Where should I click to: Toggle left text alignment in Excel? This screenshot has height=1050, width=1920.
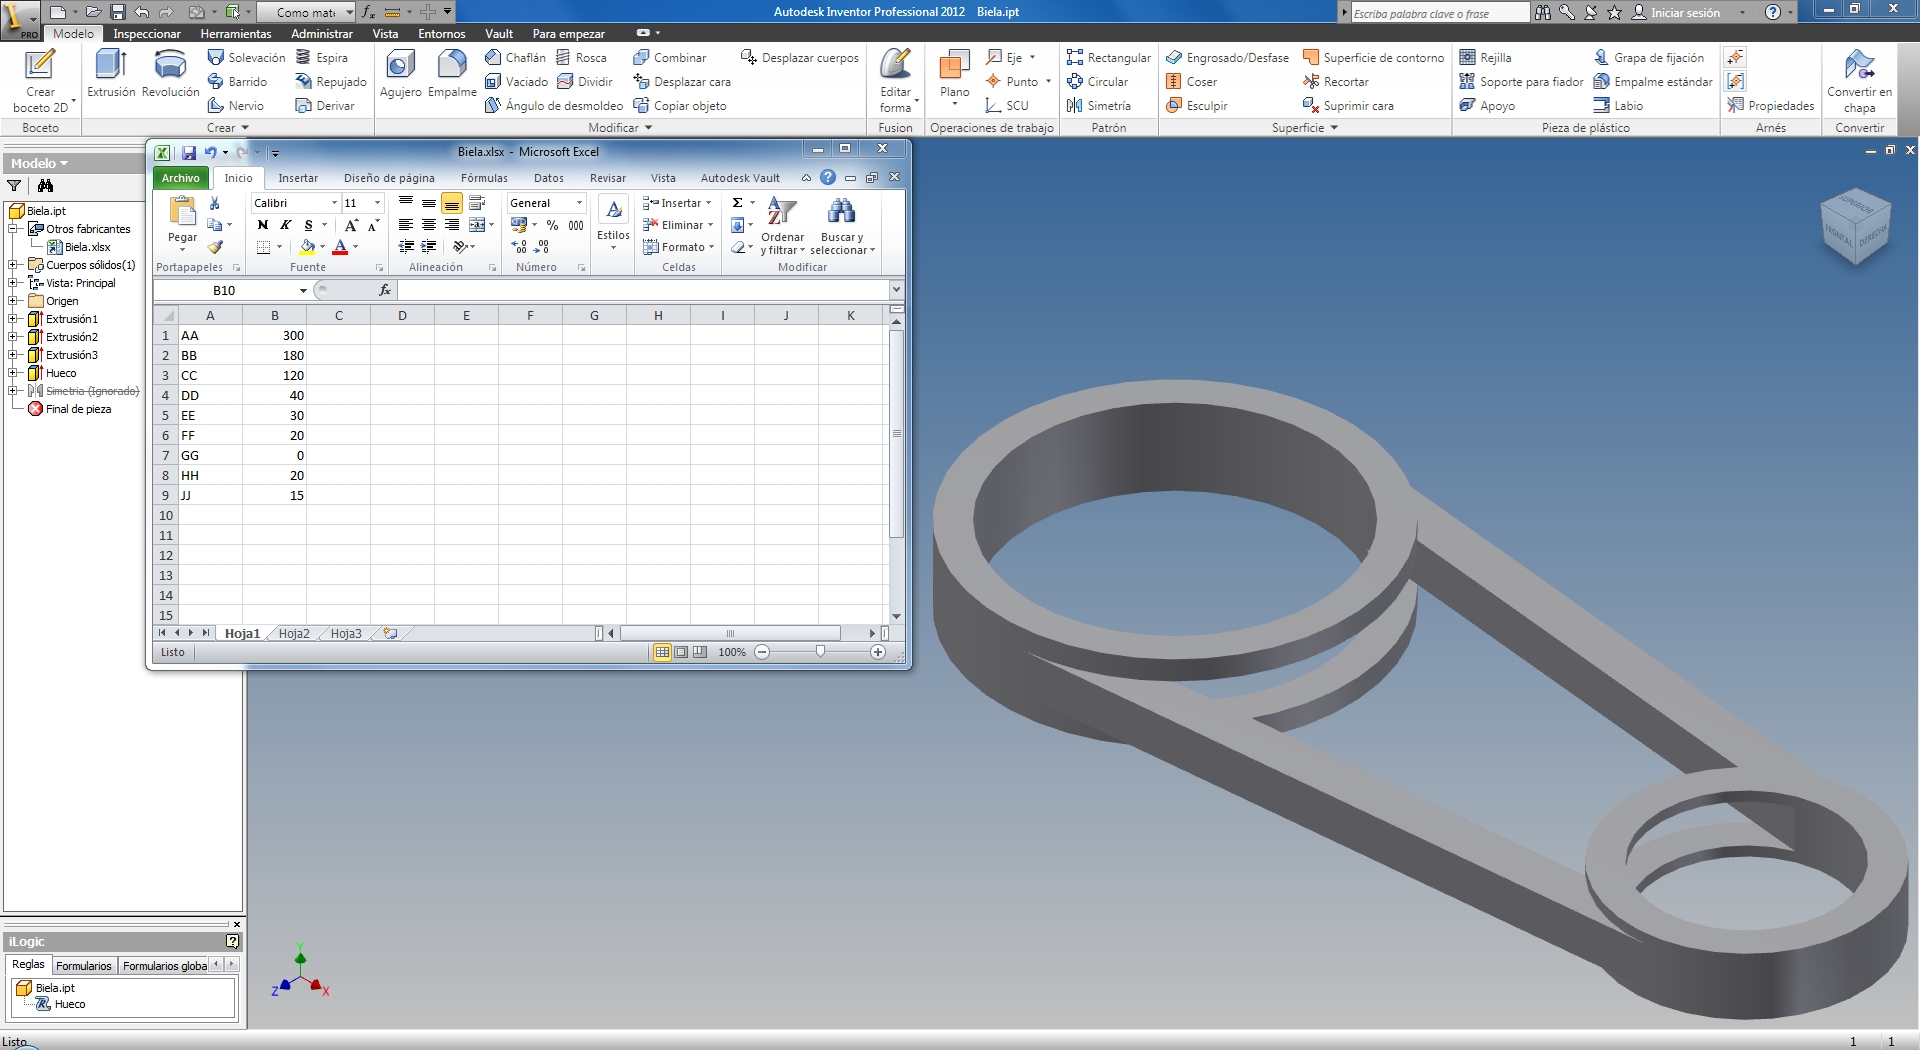click(x=406, y=225)
